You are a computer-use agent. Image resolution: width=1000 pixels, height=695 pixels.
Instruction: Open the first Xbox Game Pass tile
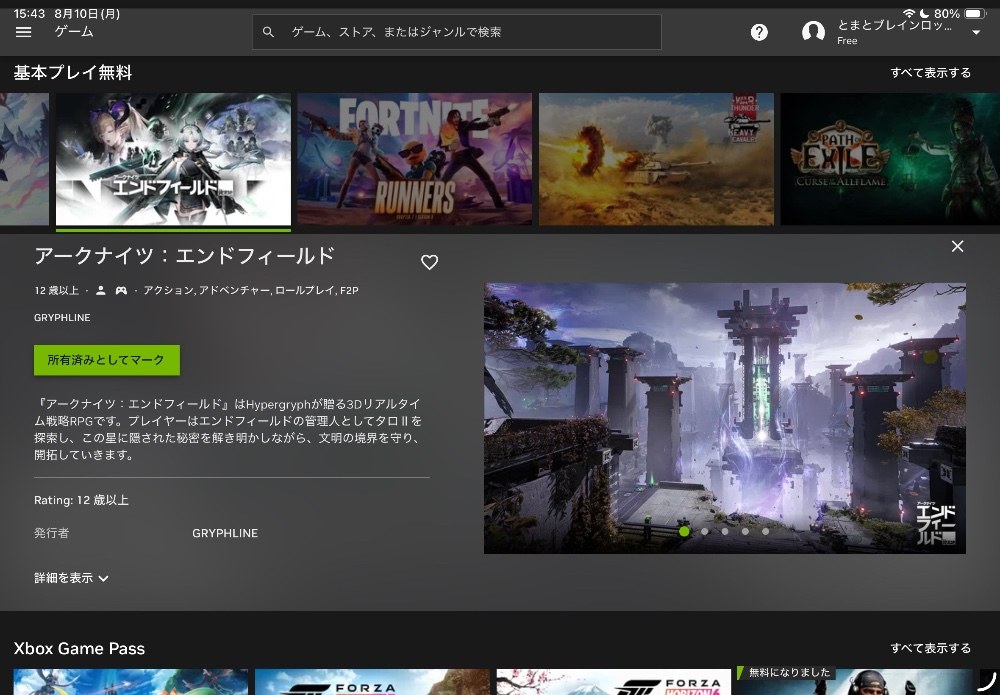131,682
